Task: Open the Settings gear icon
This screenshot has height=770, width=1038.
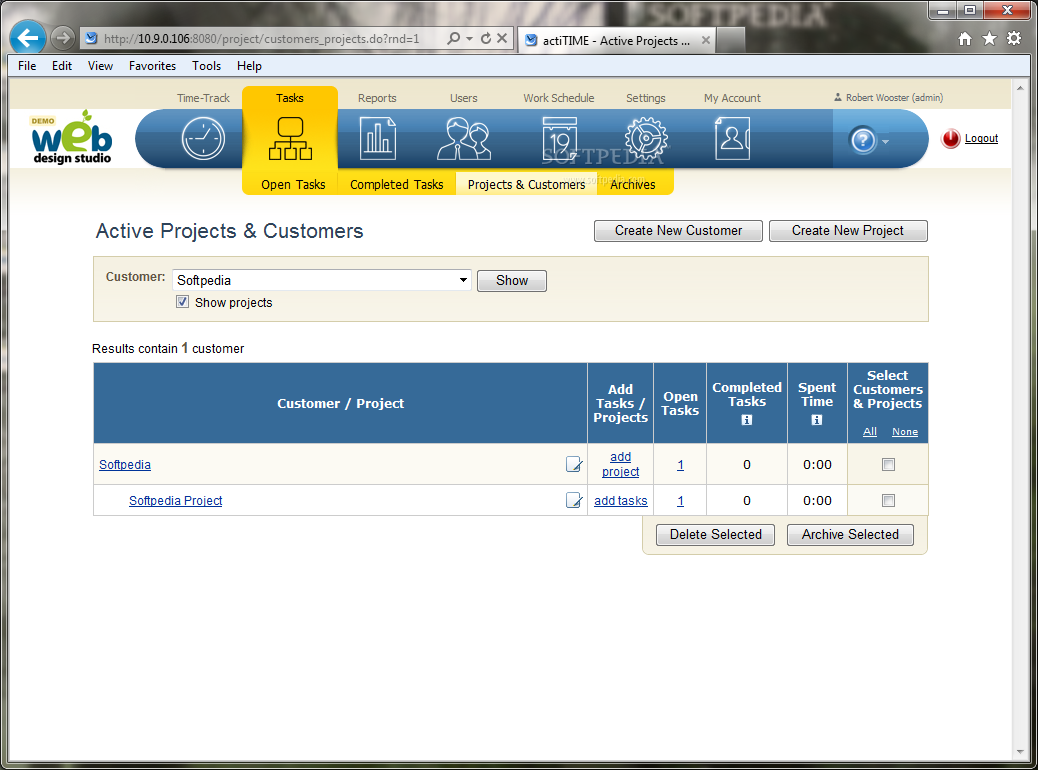Action: tap(646, 138)
